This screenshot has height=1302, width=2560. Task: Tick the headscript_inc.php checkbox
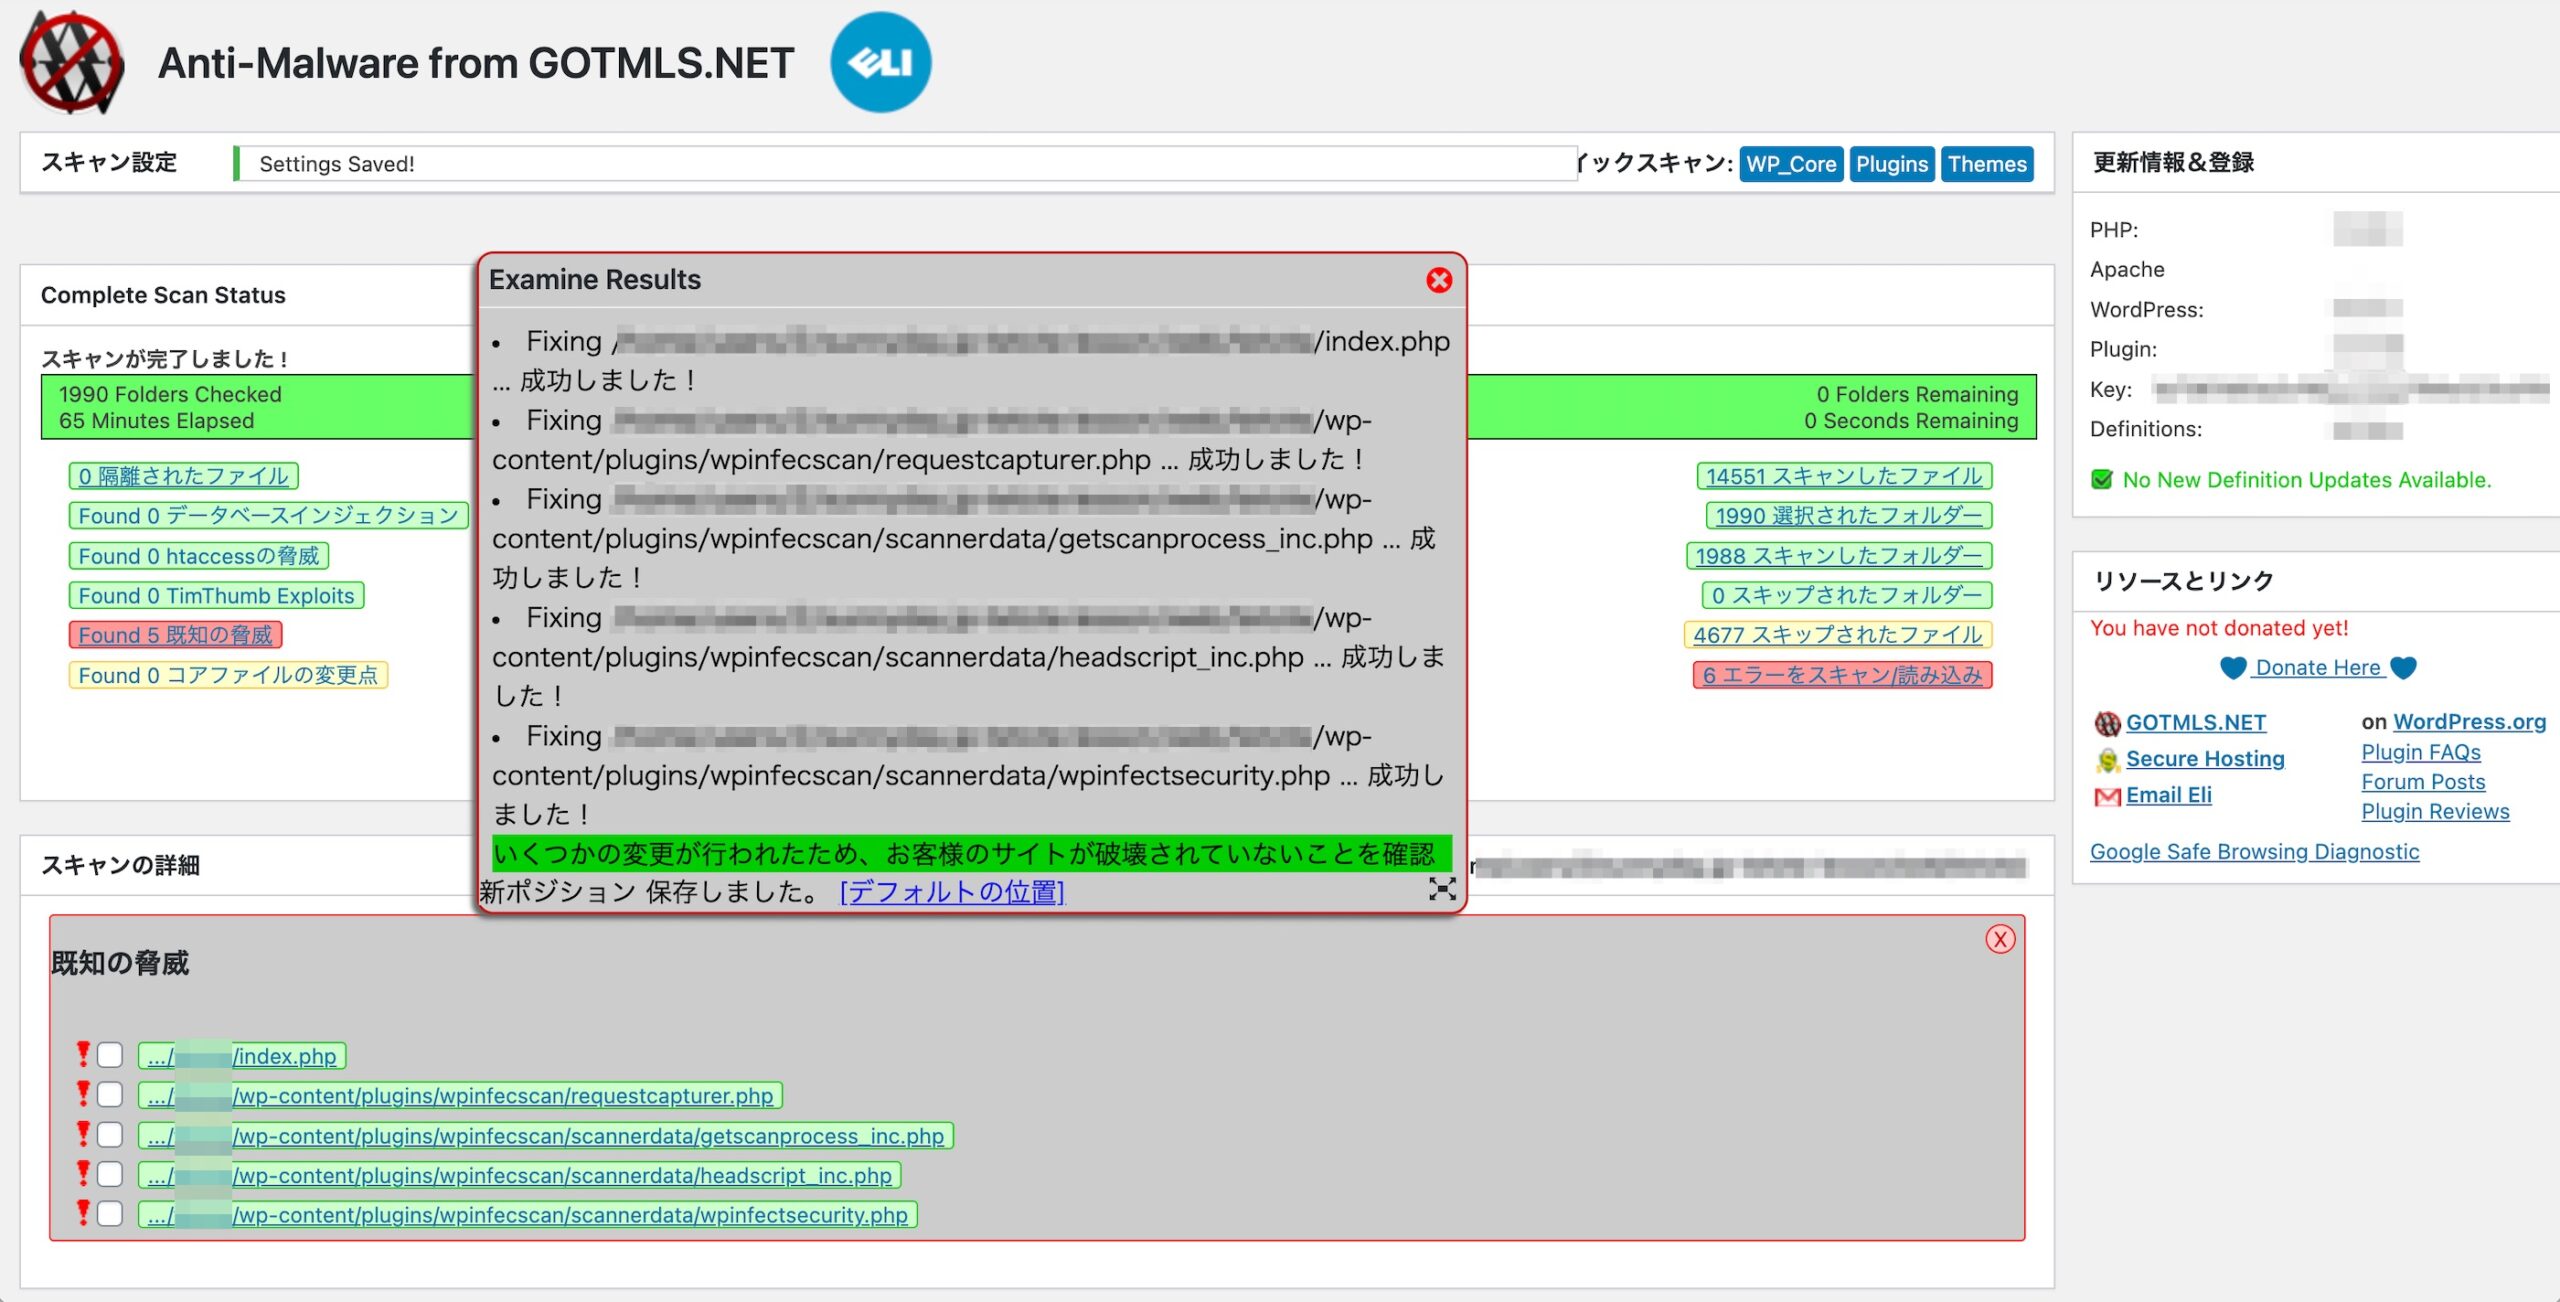(110, 1174)
